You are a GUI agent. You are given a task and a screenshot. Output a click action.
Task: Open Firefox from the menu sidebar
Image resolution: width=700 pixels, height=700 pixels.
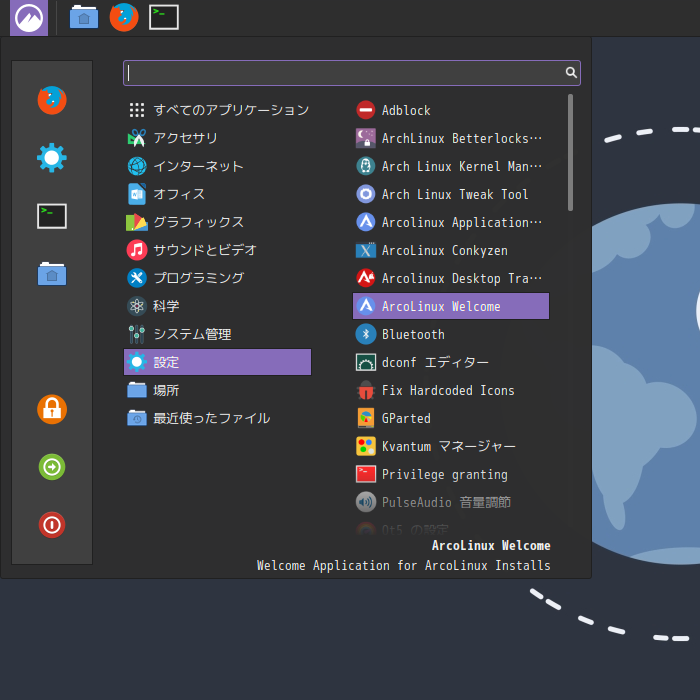click(52, 100)
